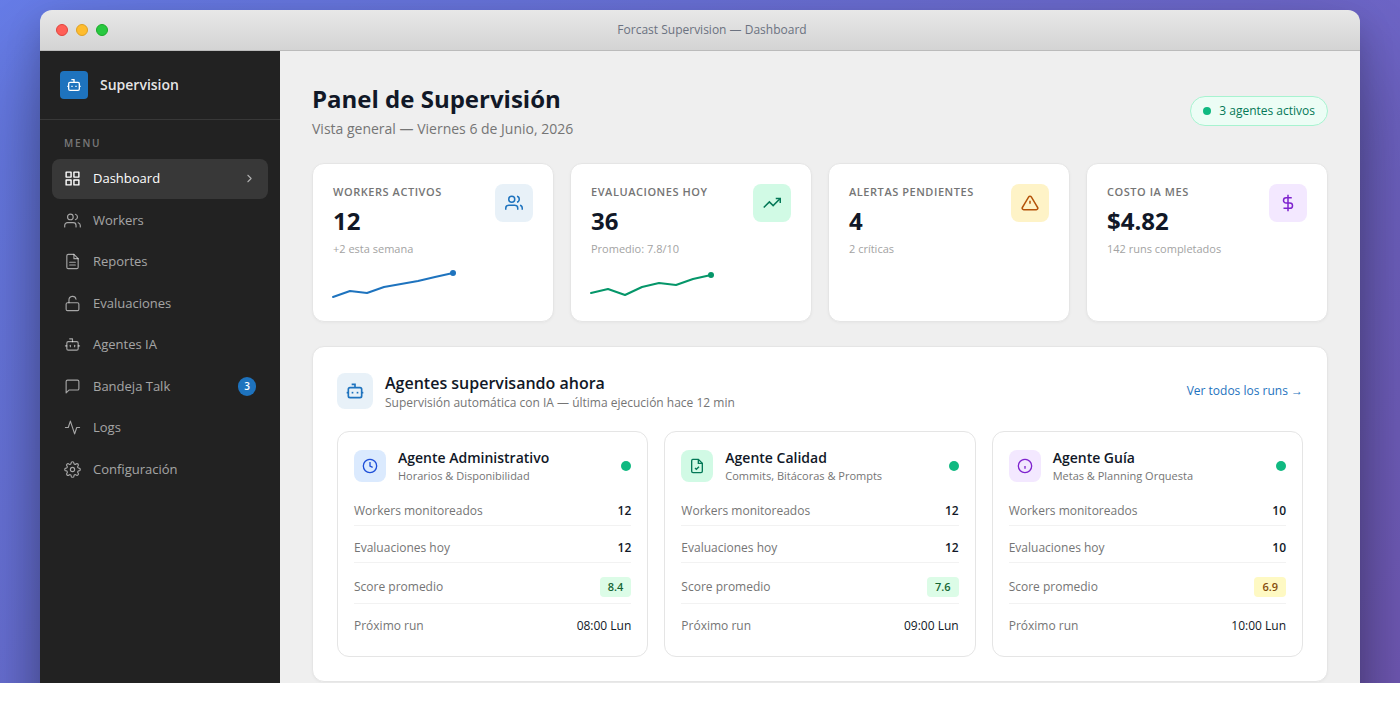
Task: Click the Agente Administrativo clock icon
Action: (370, 466)
